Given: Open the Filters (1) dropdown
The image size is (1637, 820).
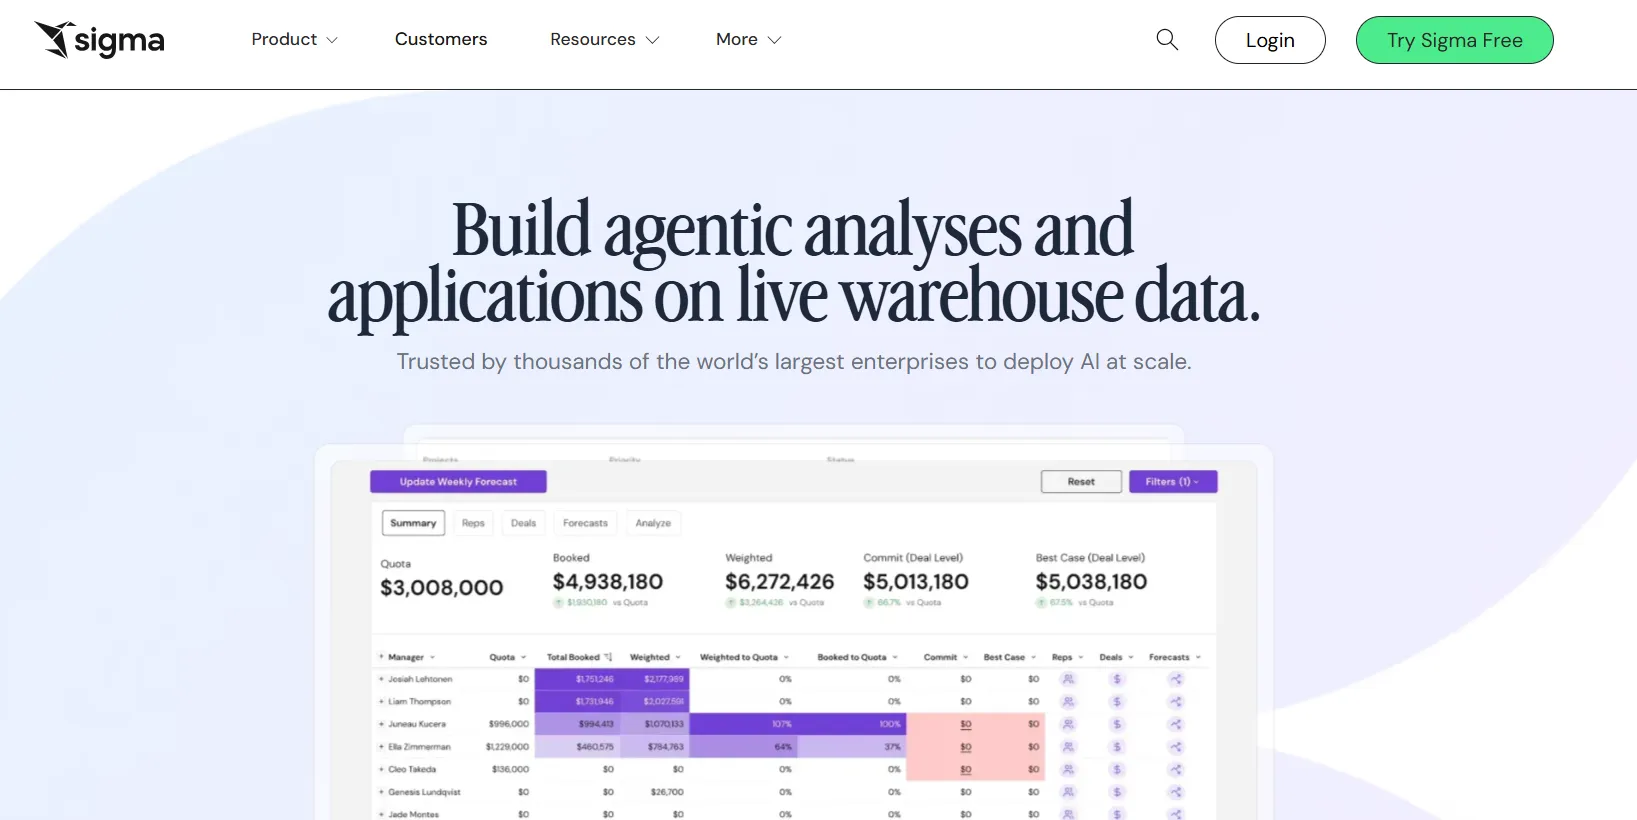Looking at the screenshot, I should tap(1172, 482).
